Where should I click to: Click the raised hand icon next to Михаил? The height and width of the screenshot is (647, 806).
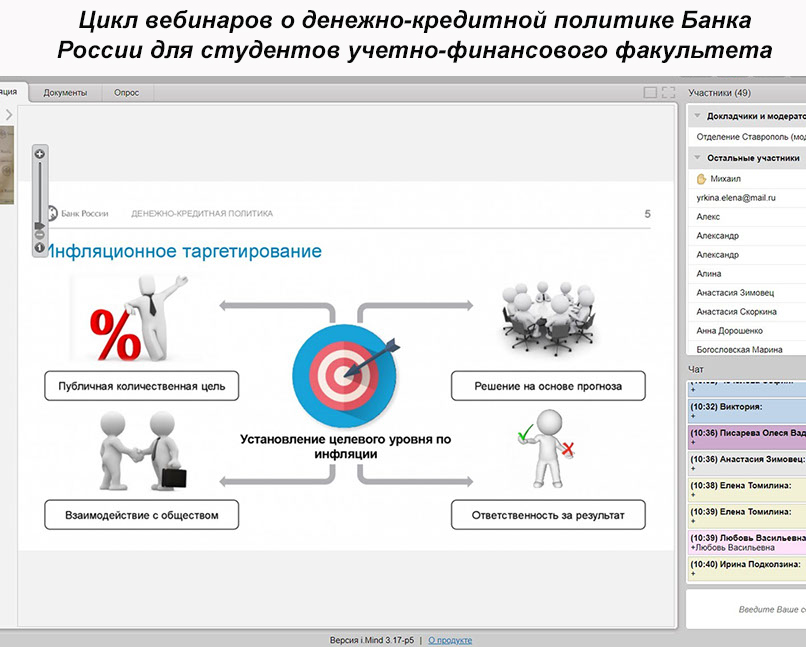[x=701, y=179]
